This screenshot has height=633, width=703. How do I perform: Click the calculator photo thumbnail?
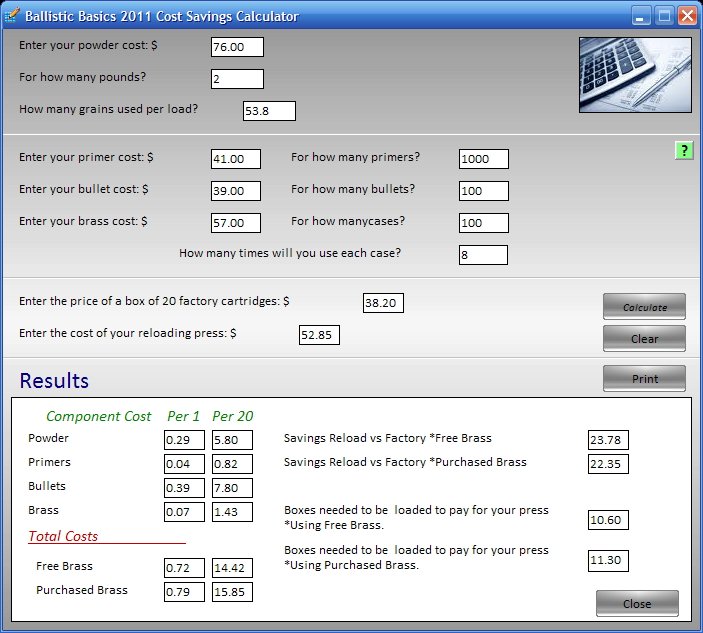(x=634, y=75)
